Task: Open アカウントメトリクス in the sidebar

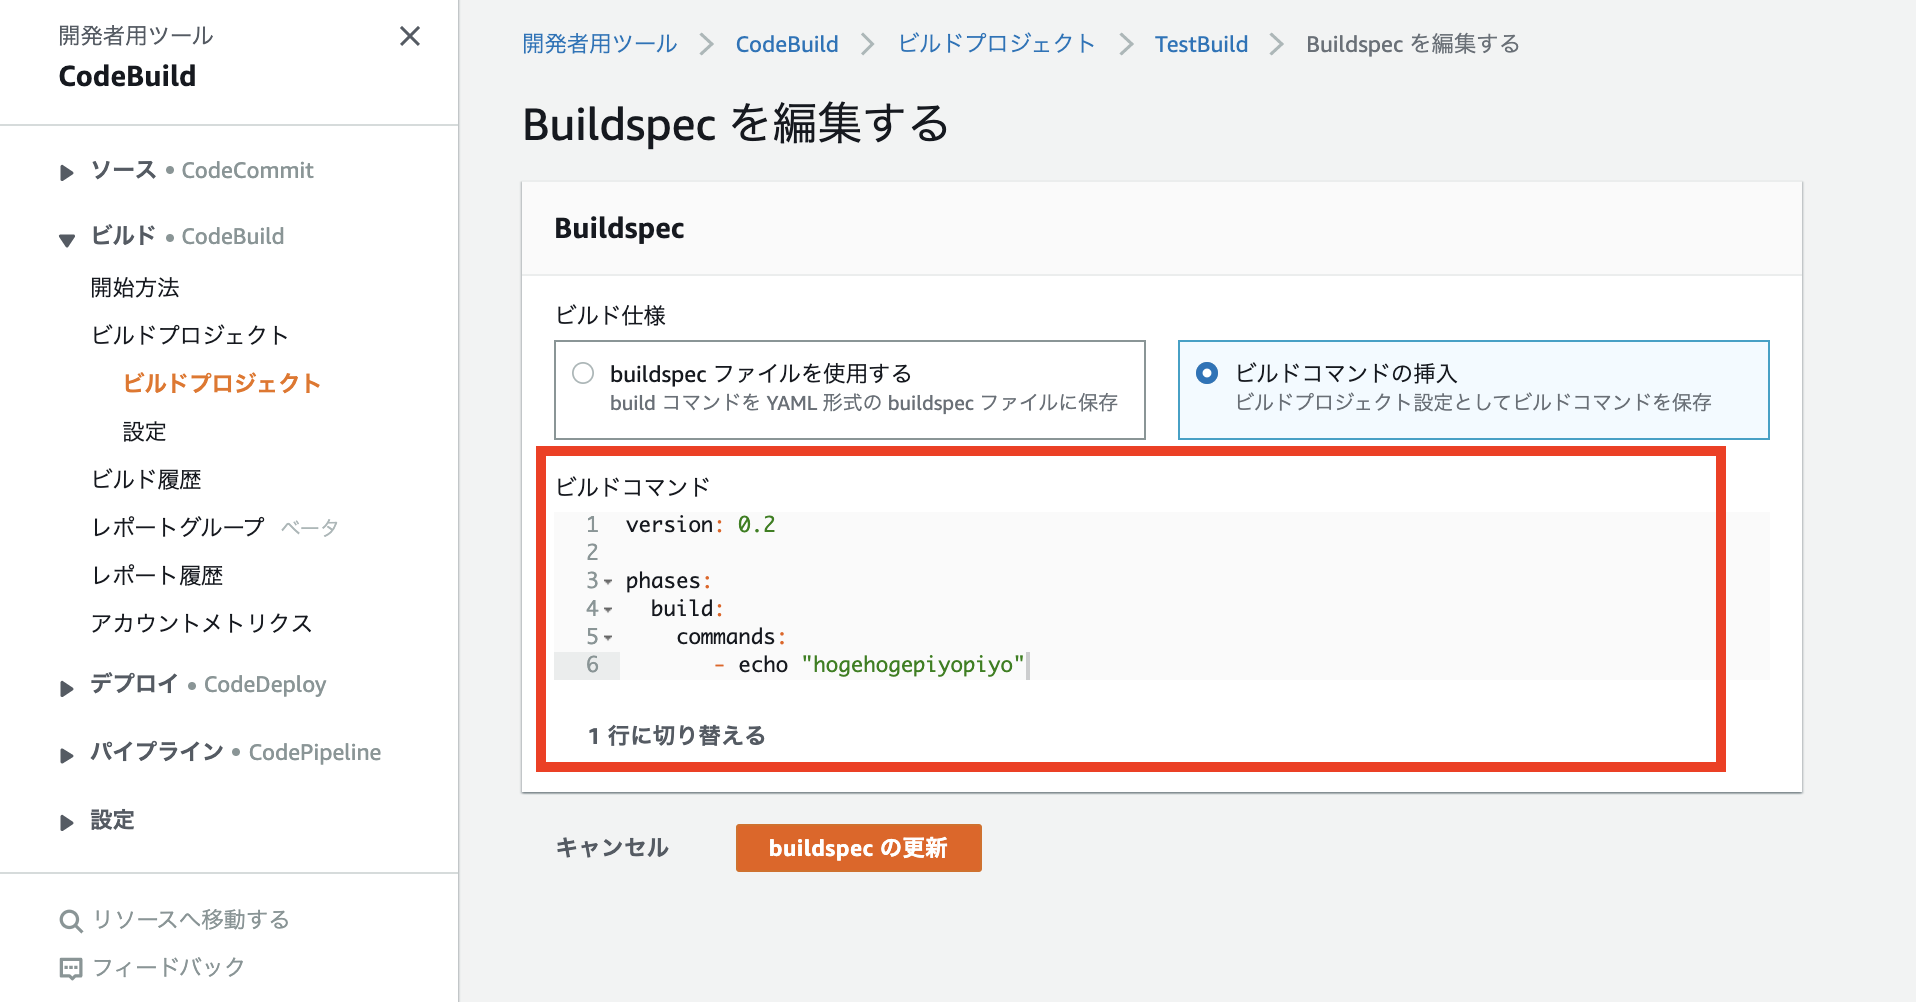Action: coord(201,623)
